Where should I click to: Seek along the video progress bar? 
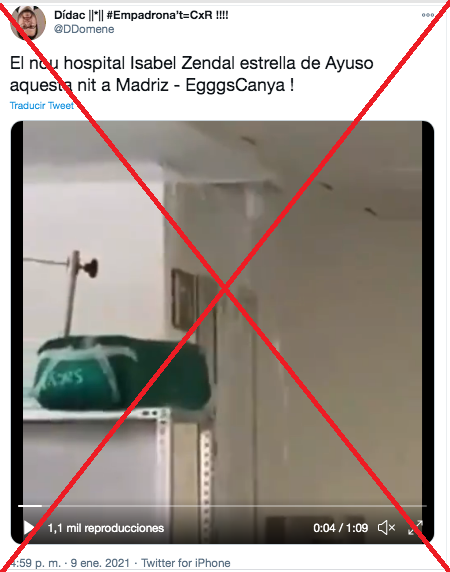pos(222,506)
